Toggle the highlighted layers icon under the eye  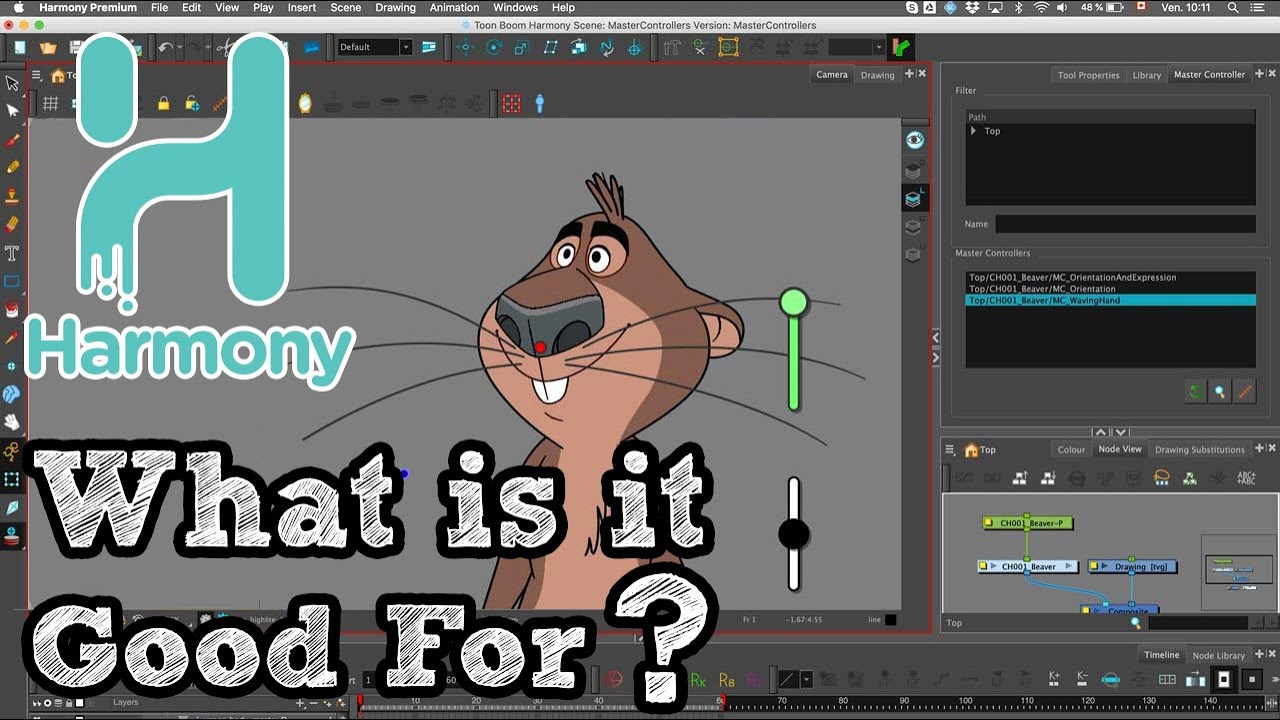[x=913, y=199]
